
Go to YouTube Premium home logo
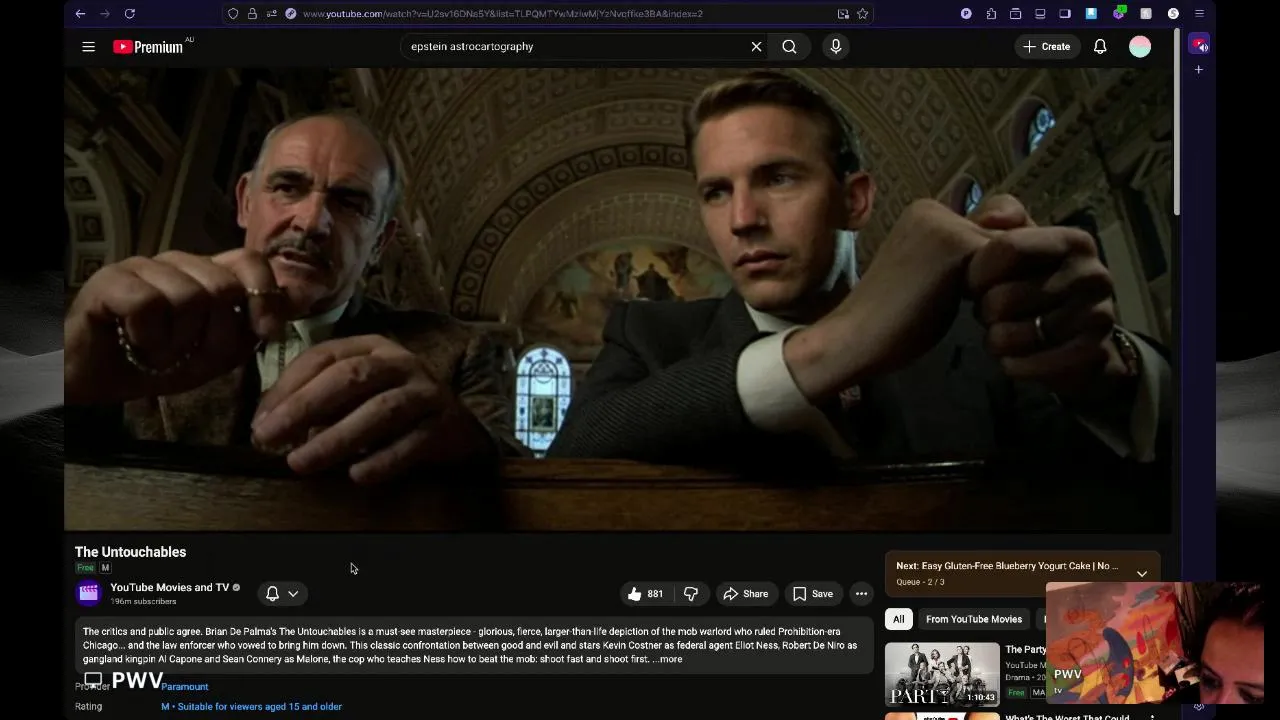[x=148, y=46]
